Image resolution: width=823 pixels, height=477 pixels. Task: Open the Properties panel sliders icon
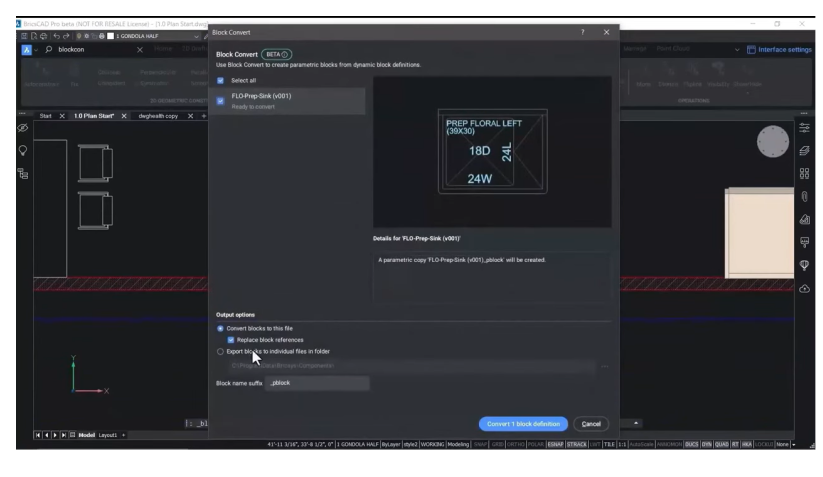tap(804, 128)
